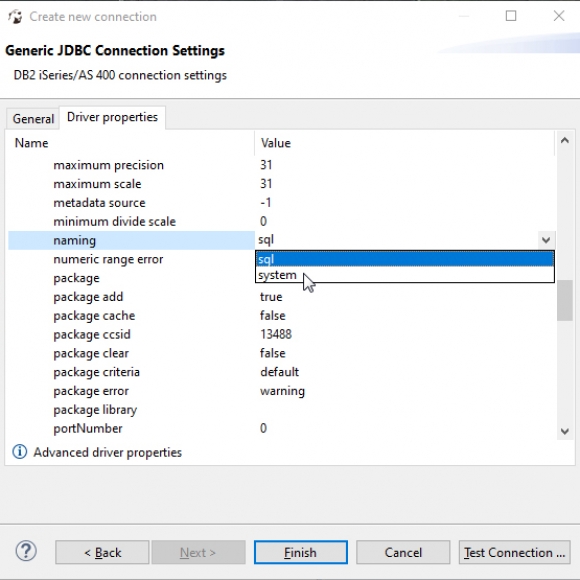Switch to the General tab
Screen dimensions: 580x580
point(33,119)
